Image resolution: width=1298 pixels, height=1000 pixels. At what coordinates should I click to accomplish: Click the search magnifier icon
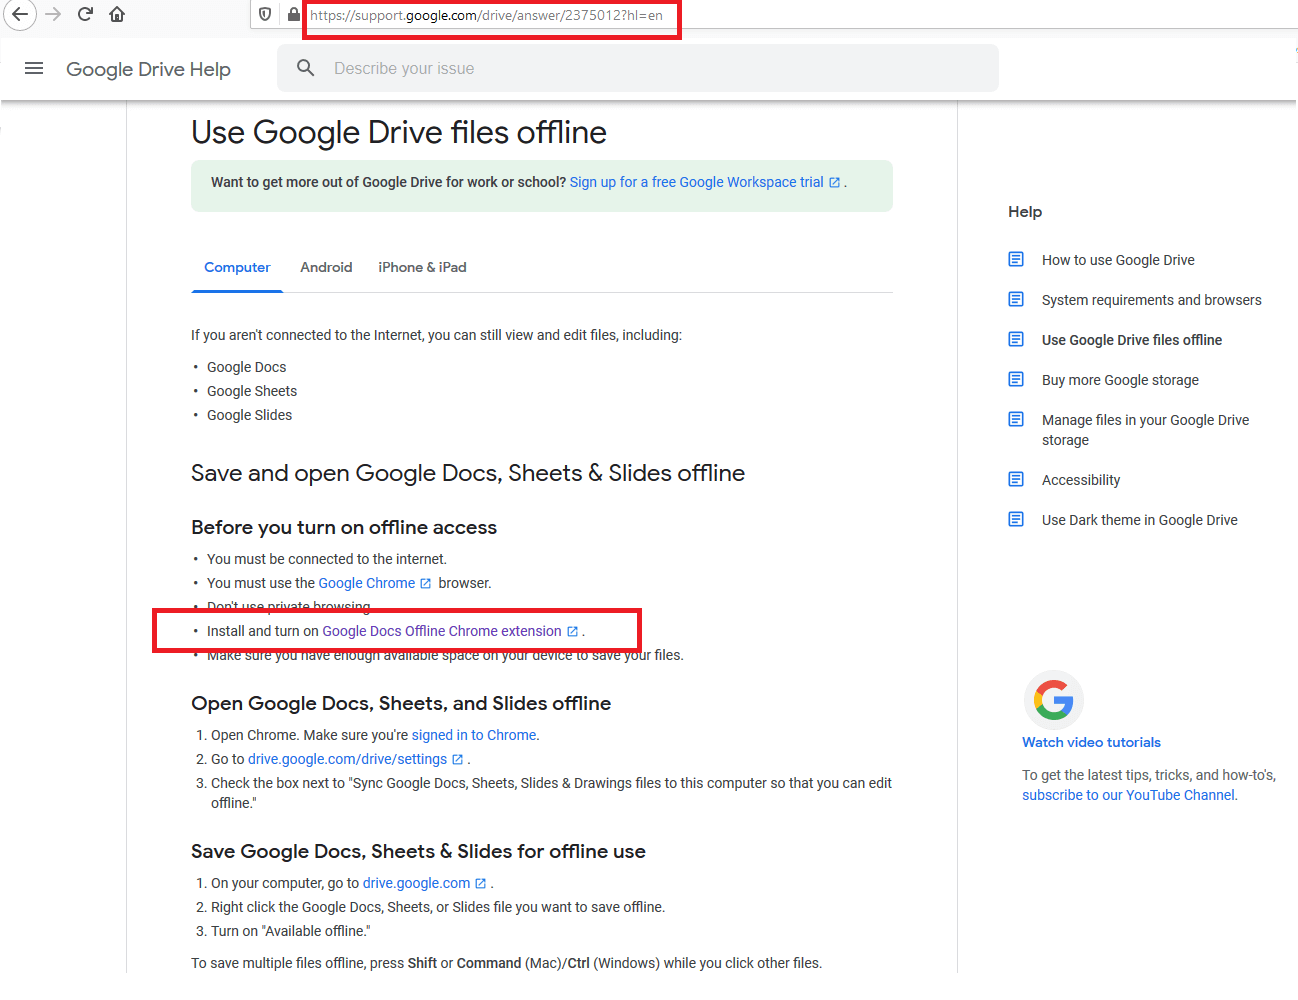(x=306, y=68)
